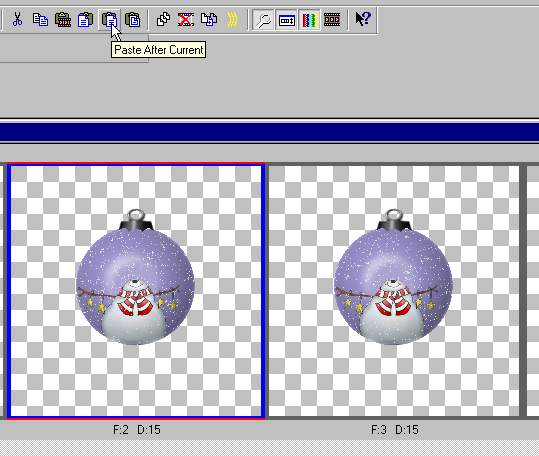Click the stacked pages duplicate frames icon
Viewport: 539px width, 456px height.
[x=163, y=20]
